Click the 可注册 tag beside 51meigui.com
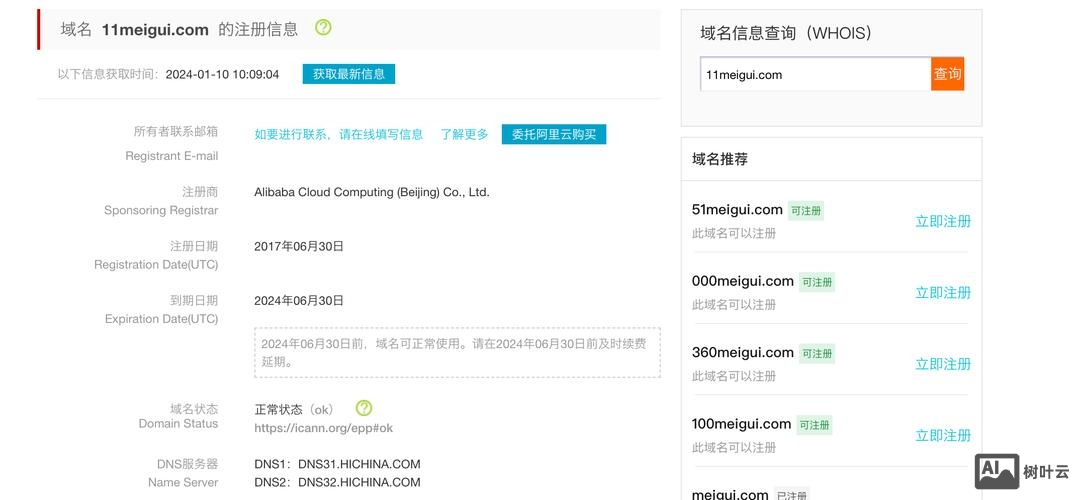Image resolution: width=1077 pixels, height=500 pixels. click(x=805, y=211)
